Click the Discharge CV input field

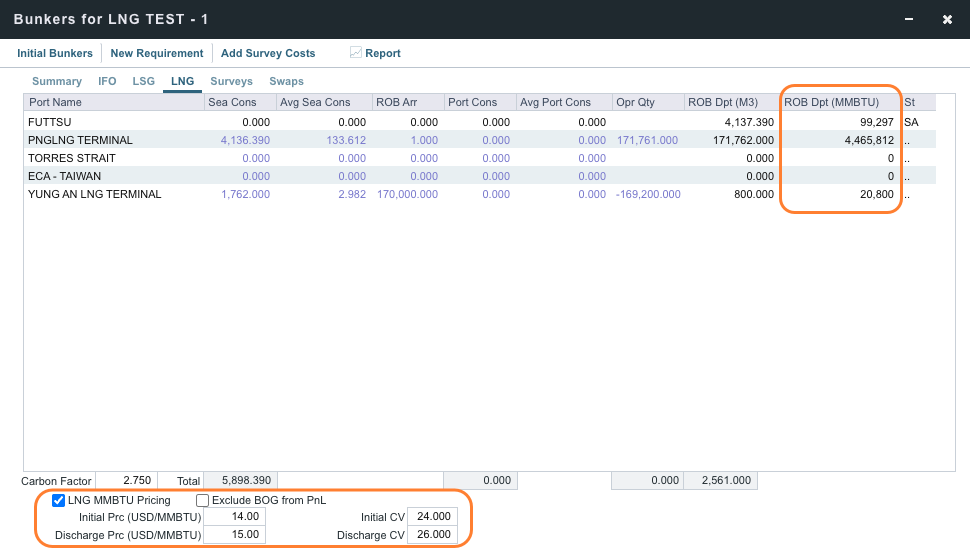(x=432, y=535)
